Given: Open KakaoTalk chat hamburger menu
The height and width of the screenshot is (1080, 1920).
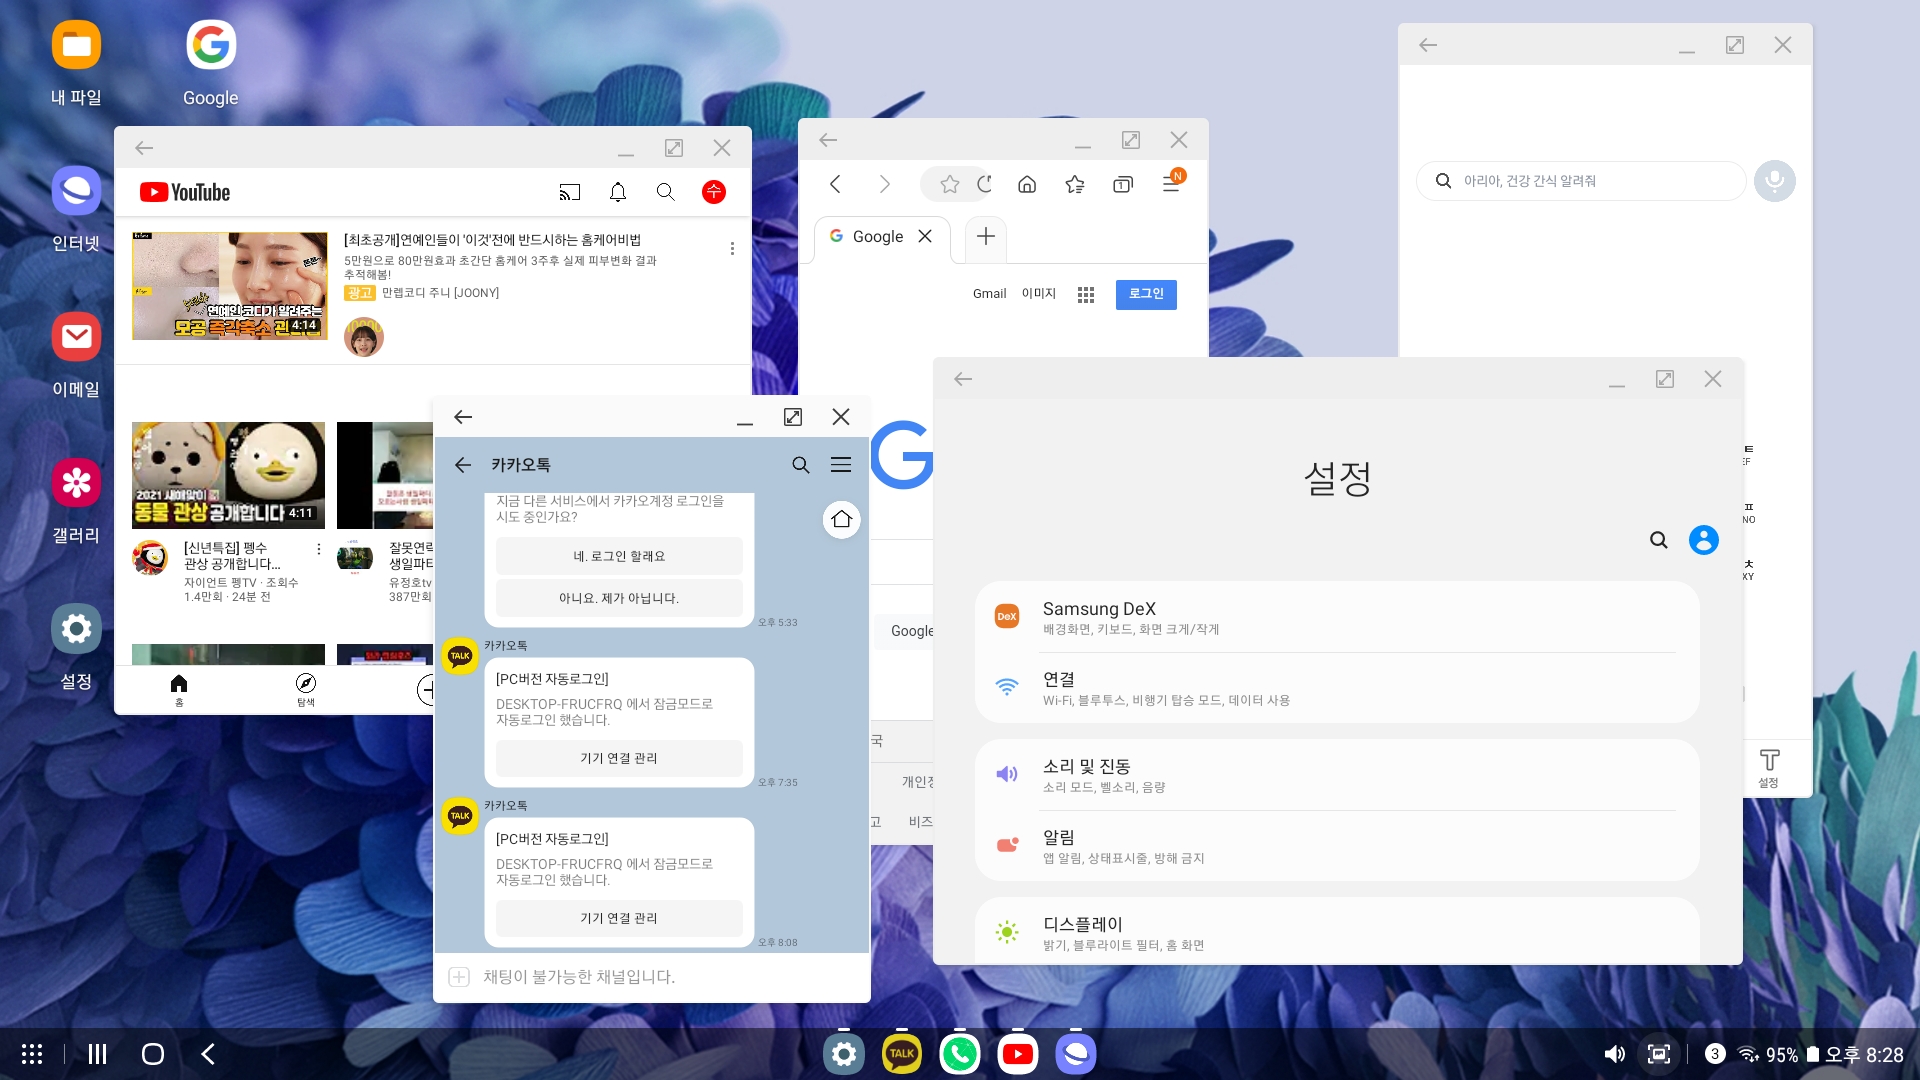Looking at the screenshot, I should 841,465.
